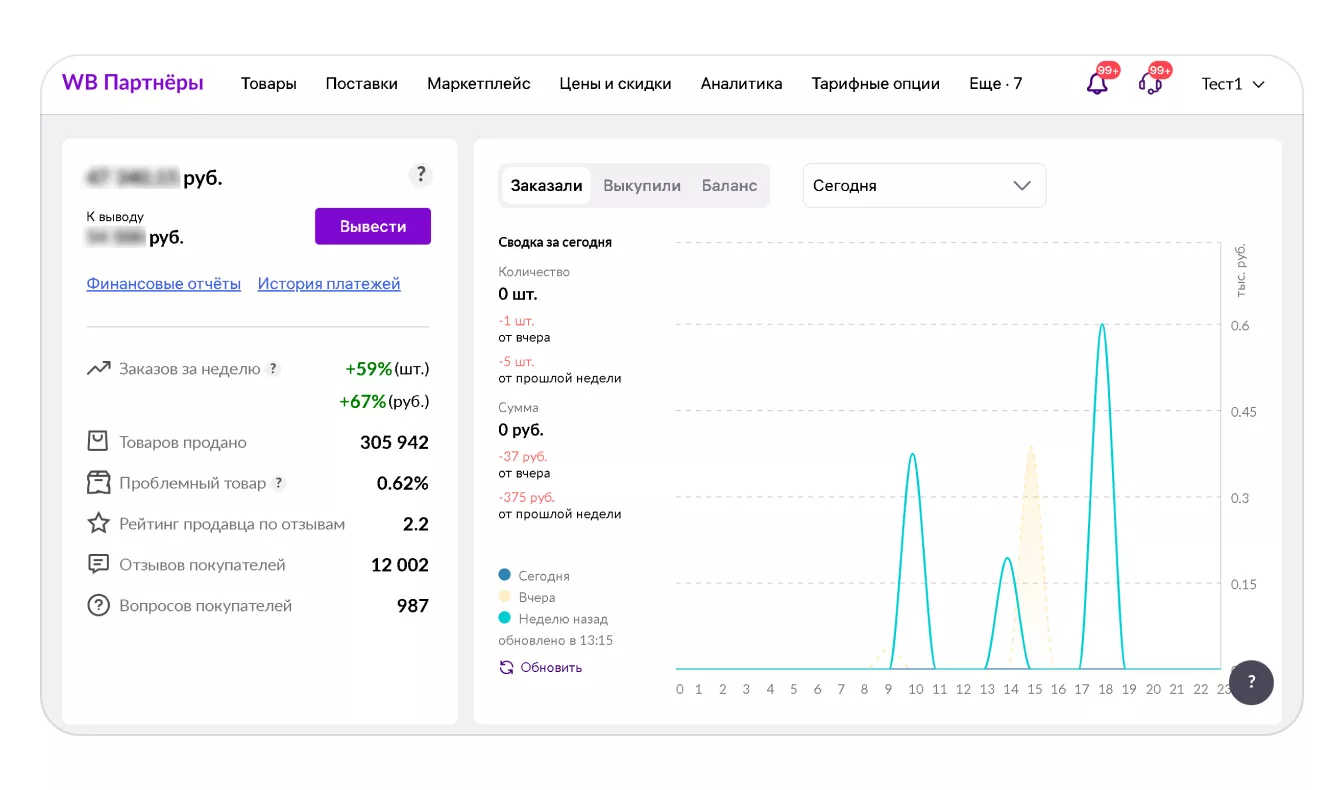Click the refresh arrows icon near Обновить
Screen dimensions: 1344x790
(x=506, y=667)
